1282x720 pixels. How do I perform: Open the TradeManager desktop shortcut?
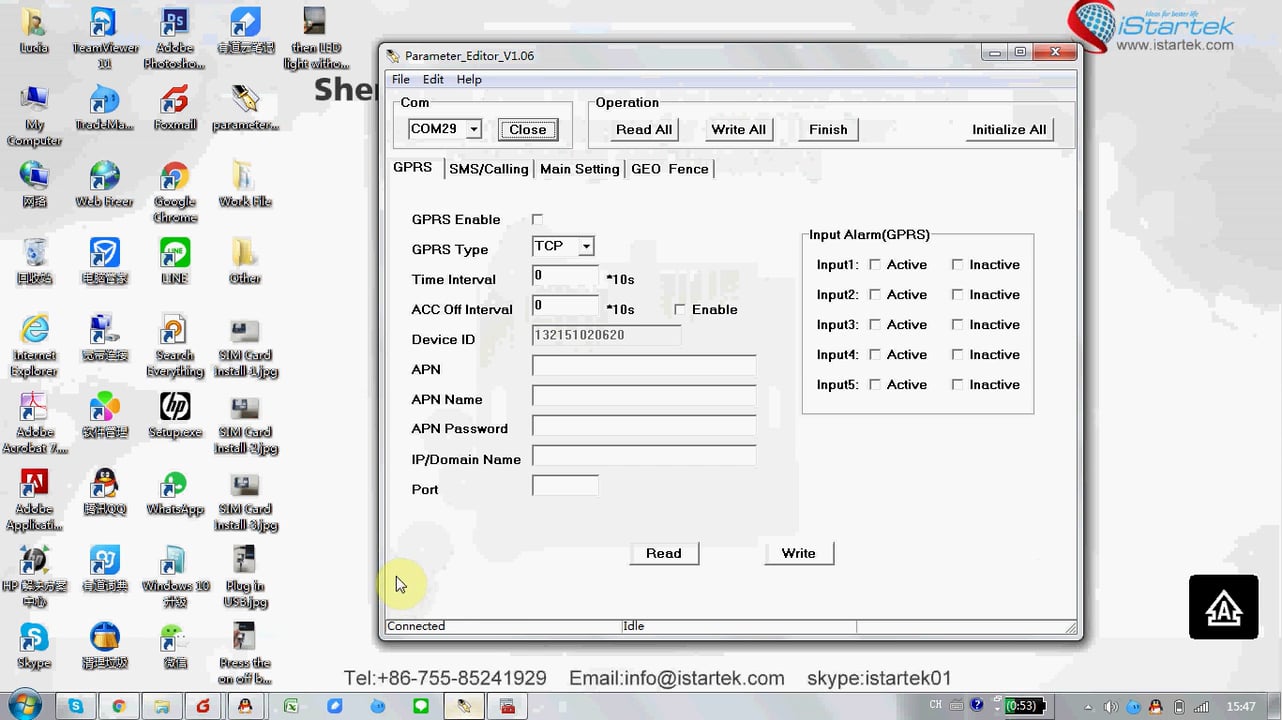pos(104,107)
